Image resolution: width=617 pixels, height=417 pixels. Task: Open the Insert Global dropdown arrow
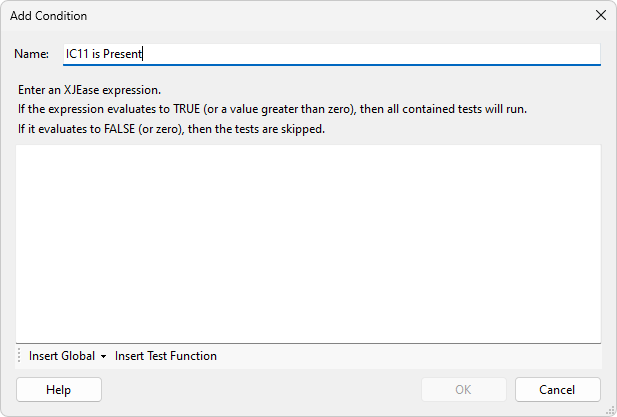point(103,356)
